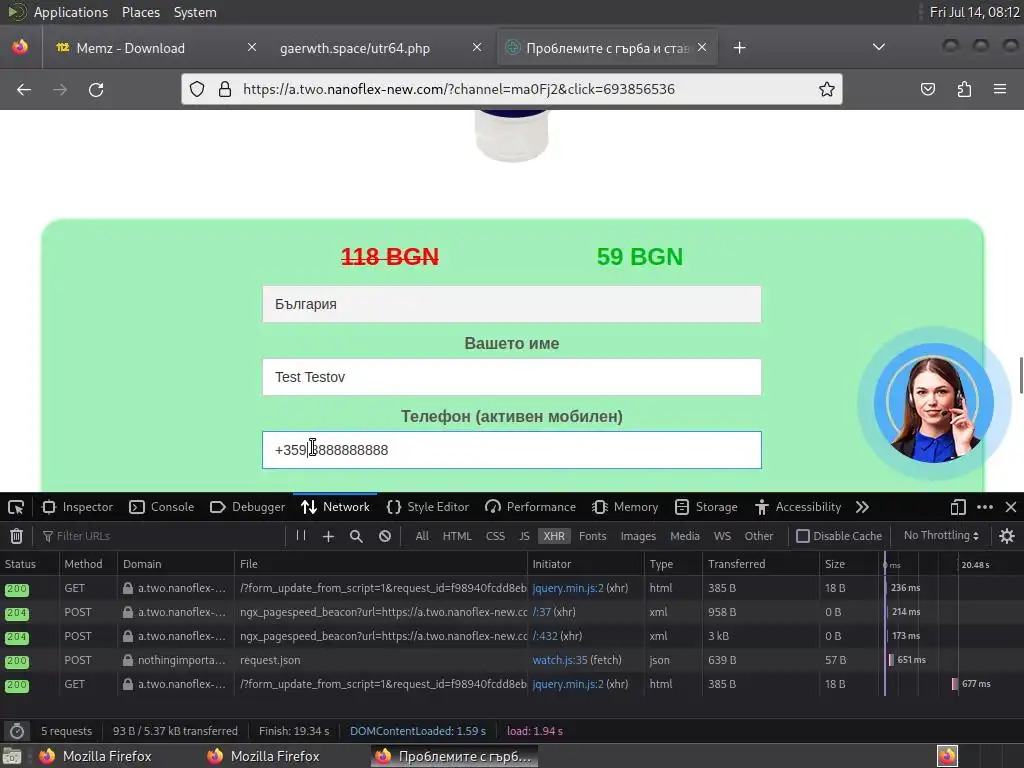This screenshot has height=768, width=1024.
Task: Reload the current page
Action: (96, 89)
